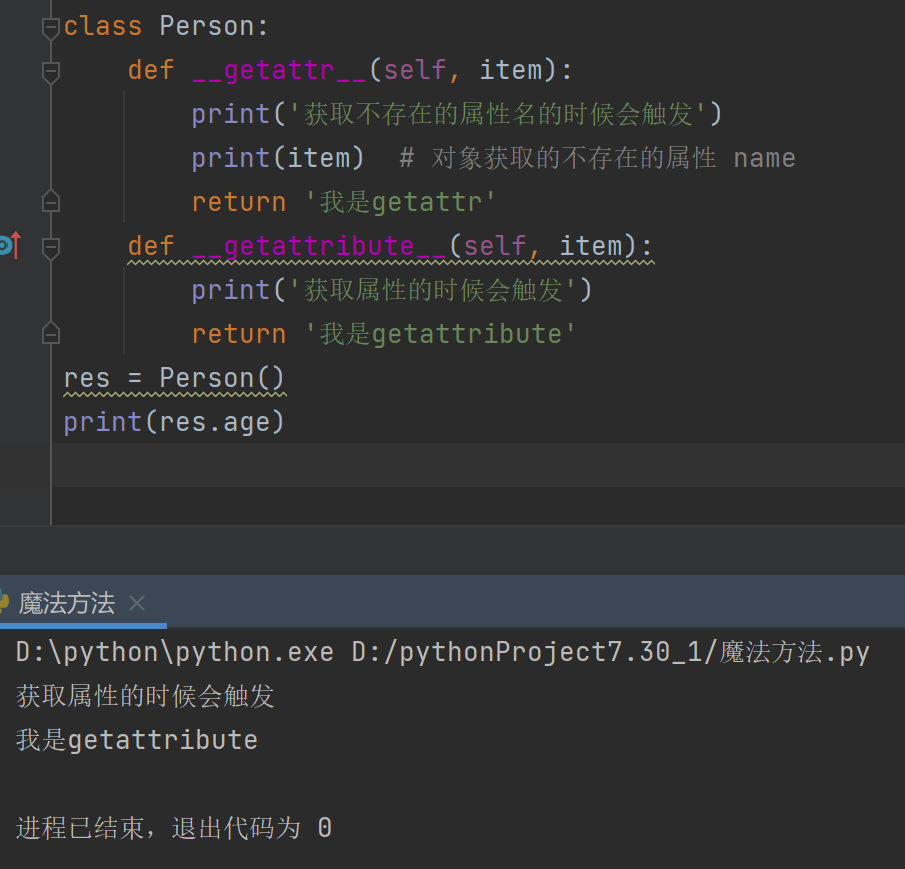The image size is (905, 869).
Task: Click the string '获取不存在的属性名的时候会触发'
Action: (498, 114)
